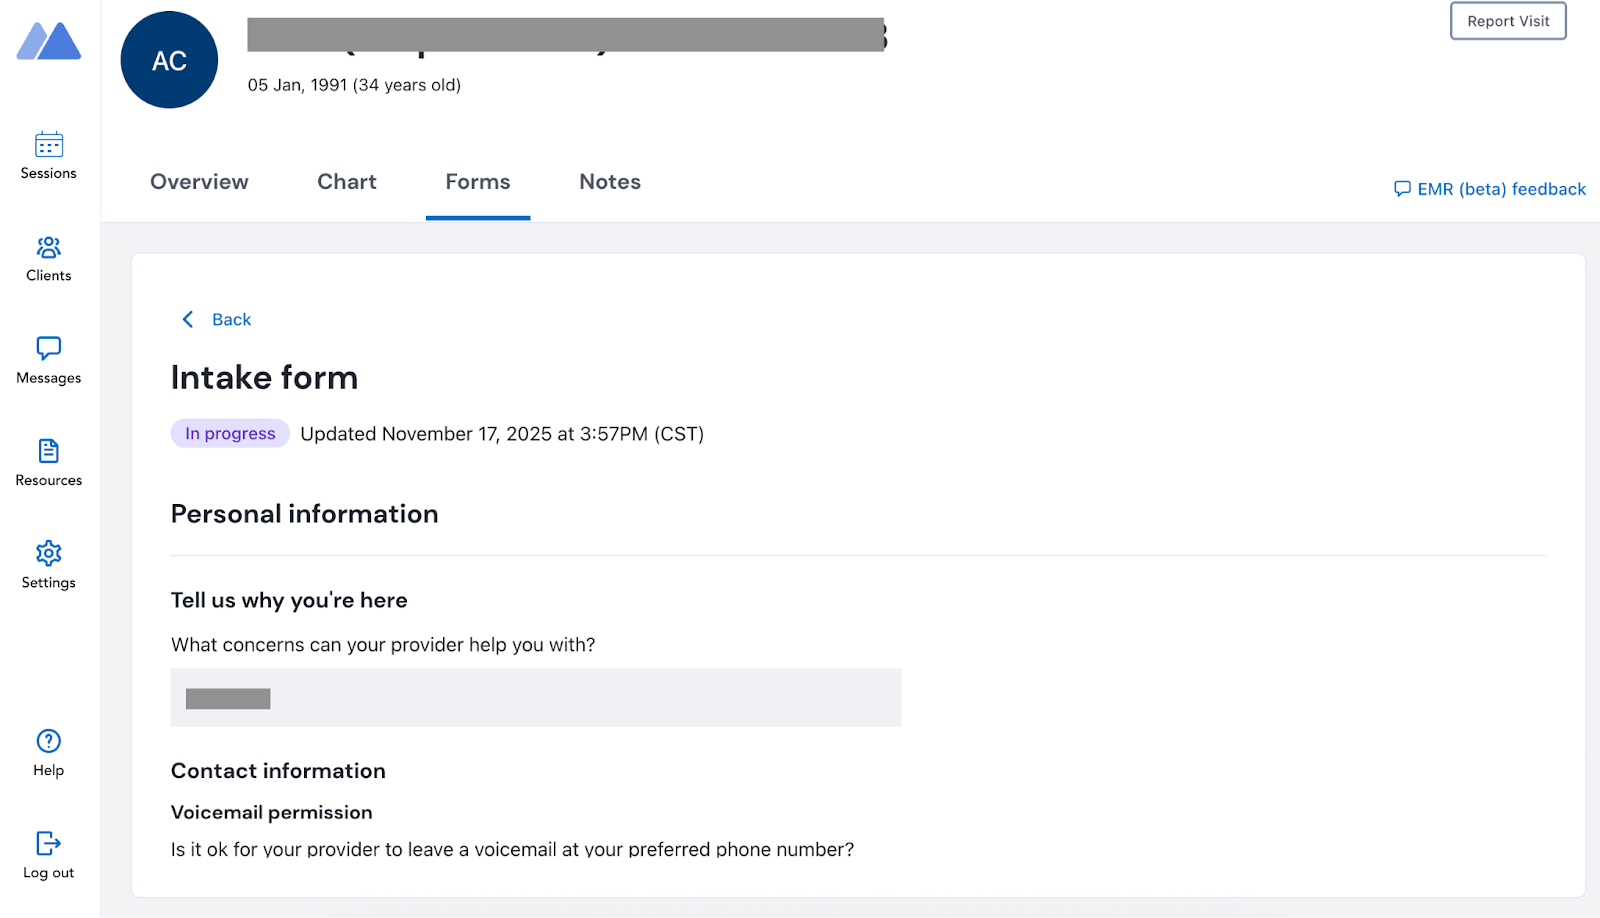Select the Resources document icon

48,451
